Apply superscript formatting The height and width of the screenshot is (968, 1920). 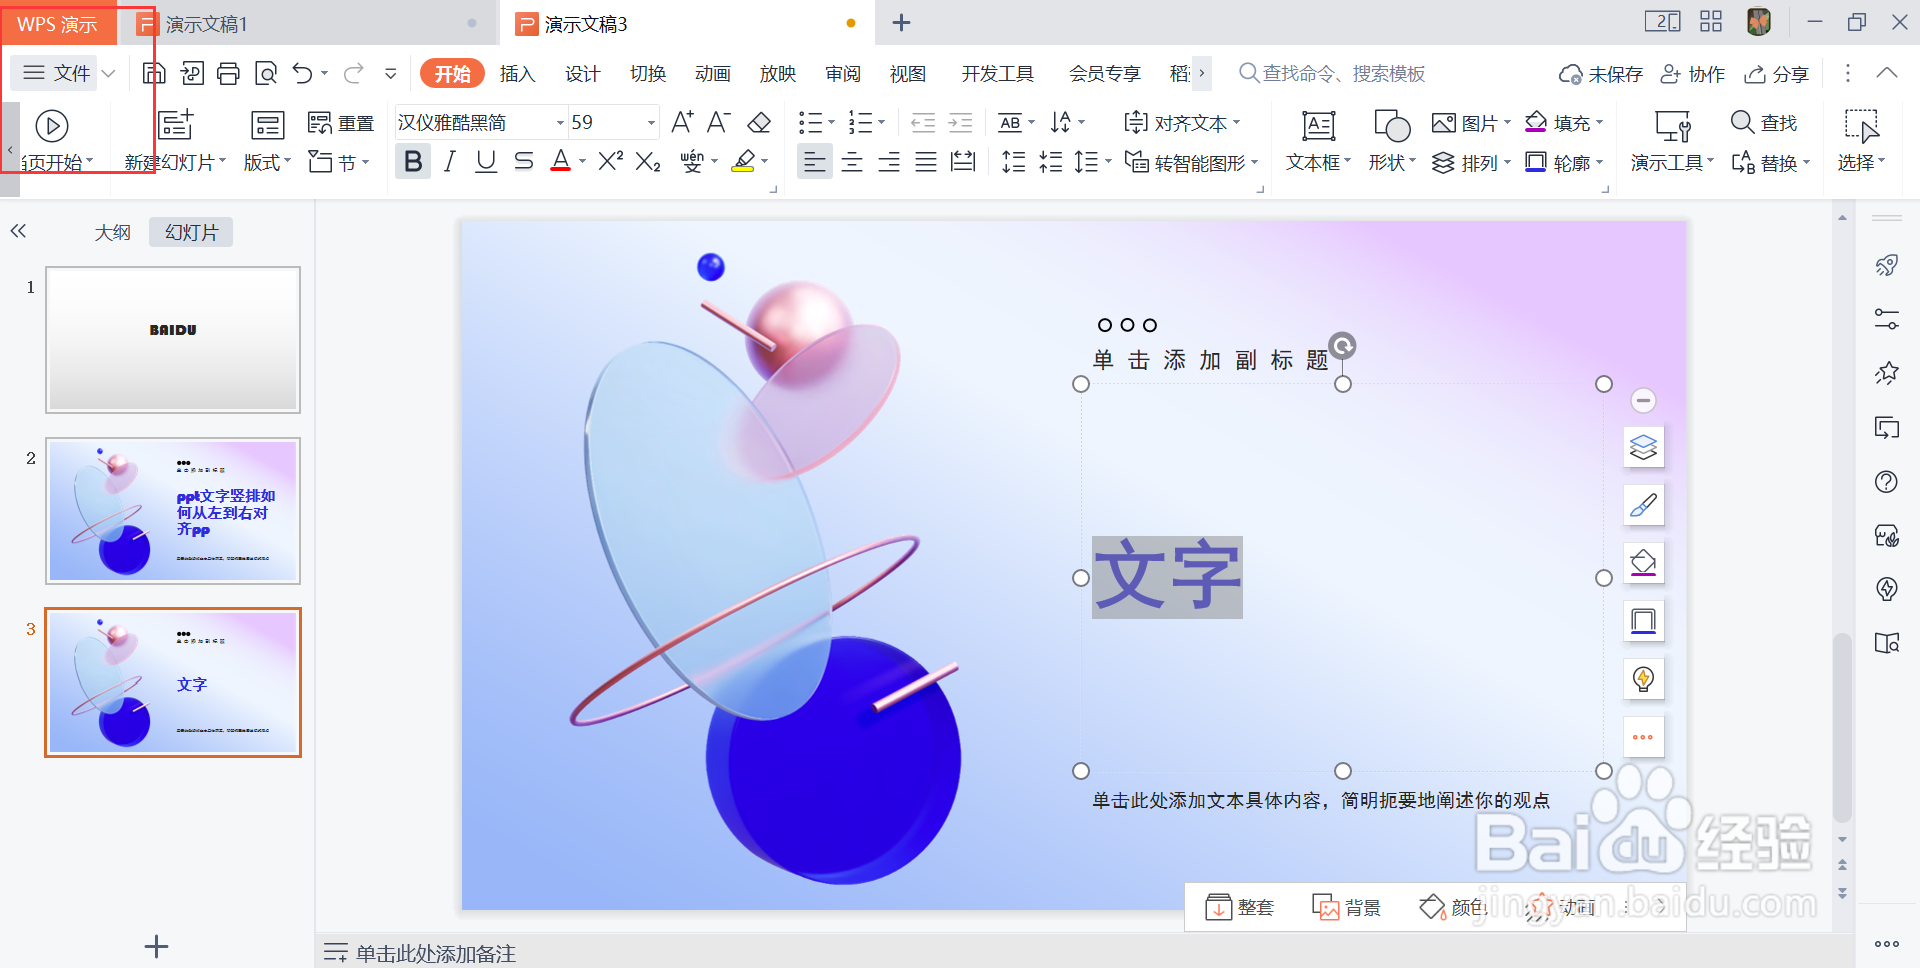[610, 161]
